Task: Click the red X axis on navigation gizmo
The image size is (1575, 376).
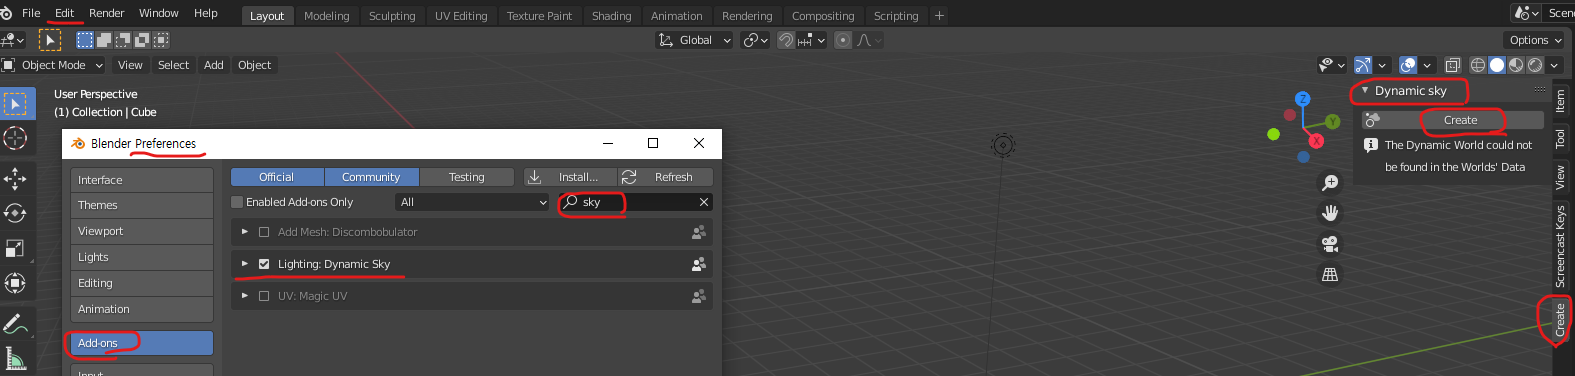Action: coord(1316,141)
